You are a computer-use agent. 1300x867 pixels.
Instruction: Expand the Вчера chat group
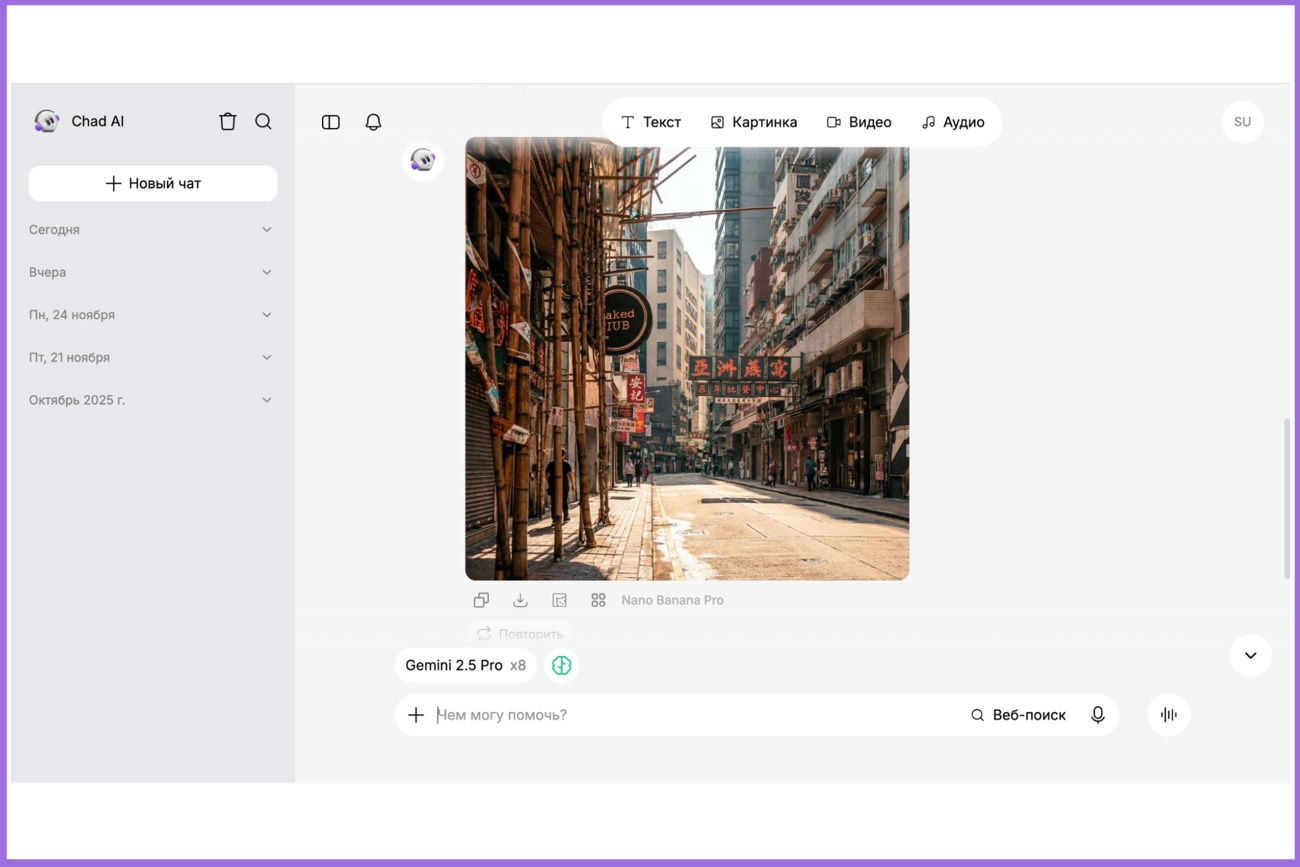click(x=152, y=272)
